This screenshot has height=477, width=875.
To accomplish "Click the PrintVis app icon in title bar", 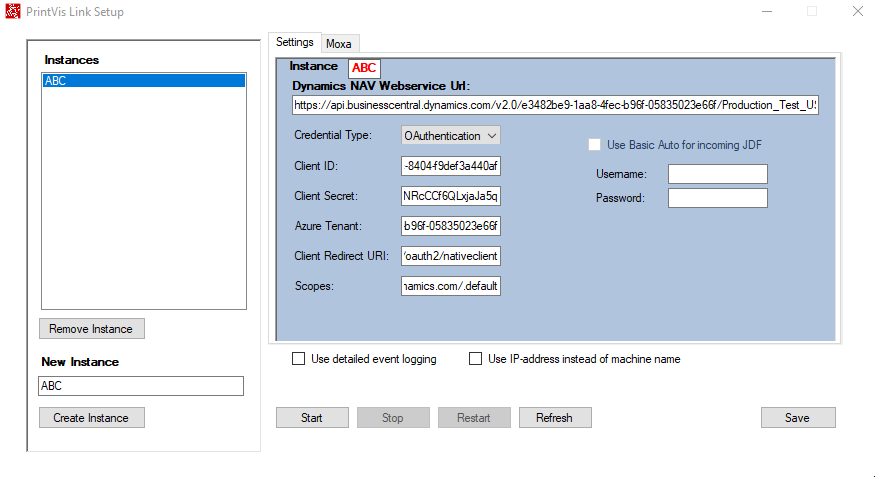I will coord(13,12).
